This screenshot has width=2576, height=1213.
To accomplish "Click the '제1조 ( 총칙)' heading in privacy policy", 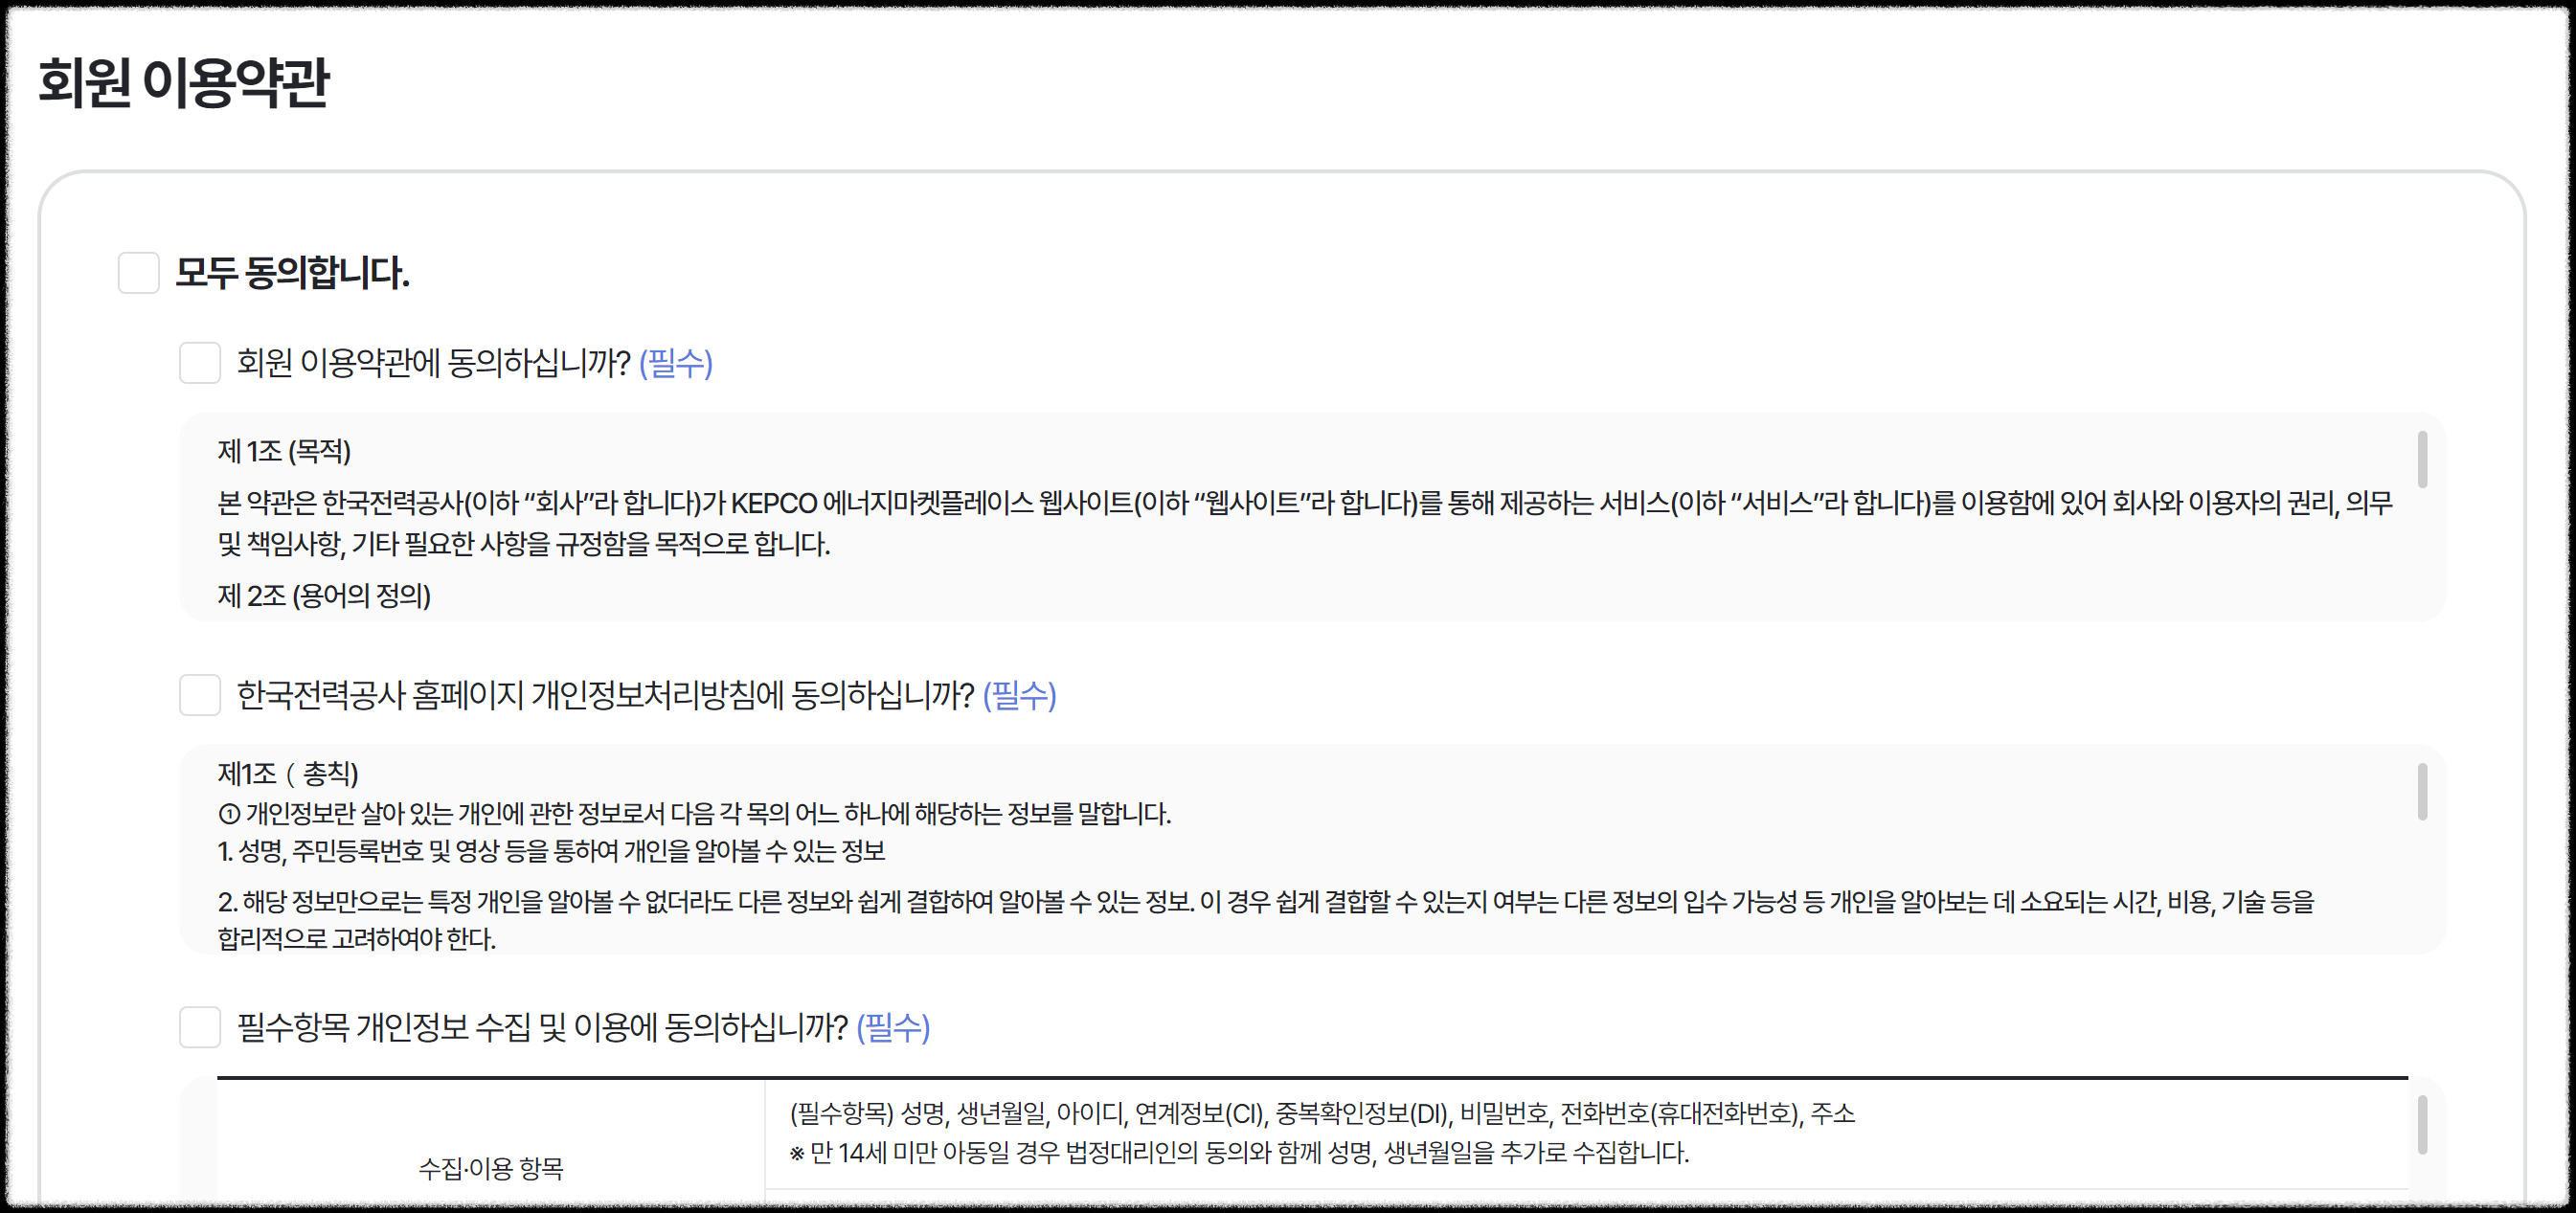I will point(288,773).
